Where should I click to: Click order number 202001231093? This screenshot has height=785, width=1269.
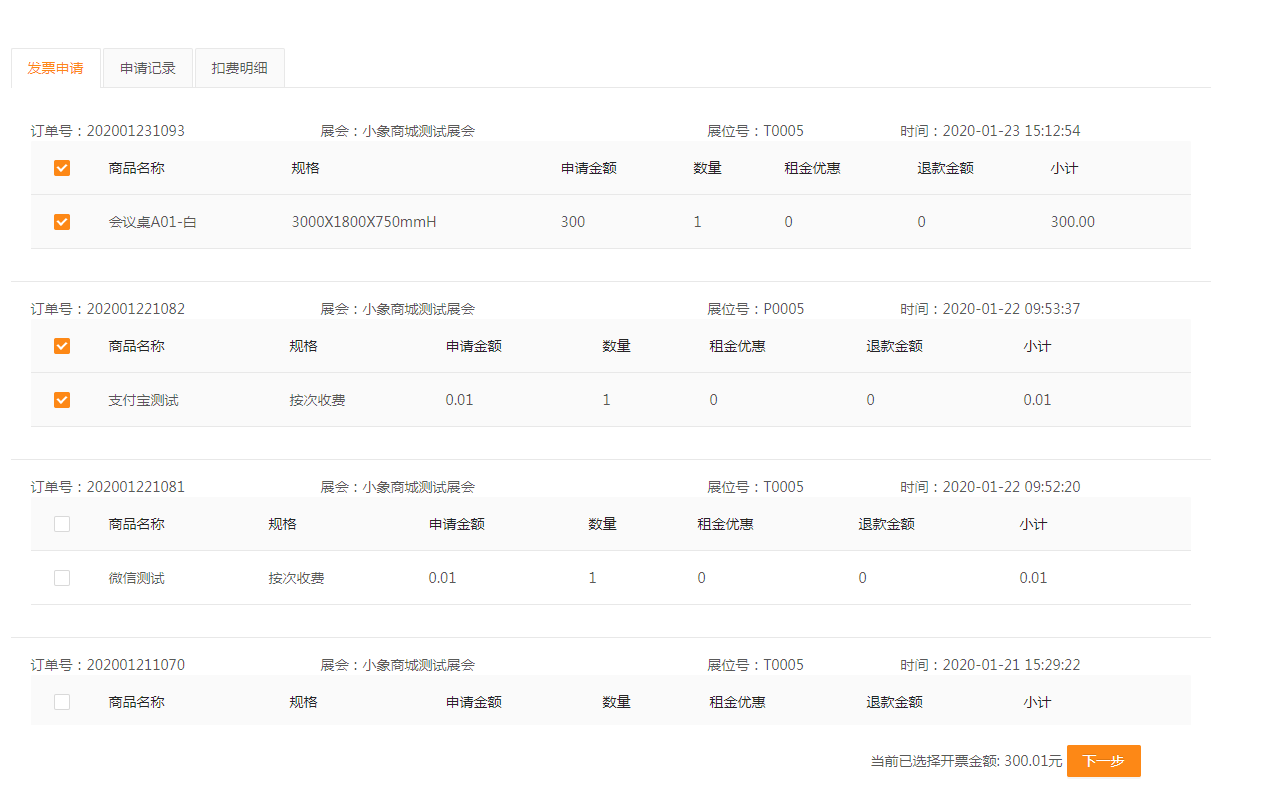point(136,131)
